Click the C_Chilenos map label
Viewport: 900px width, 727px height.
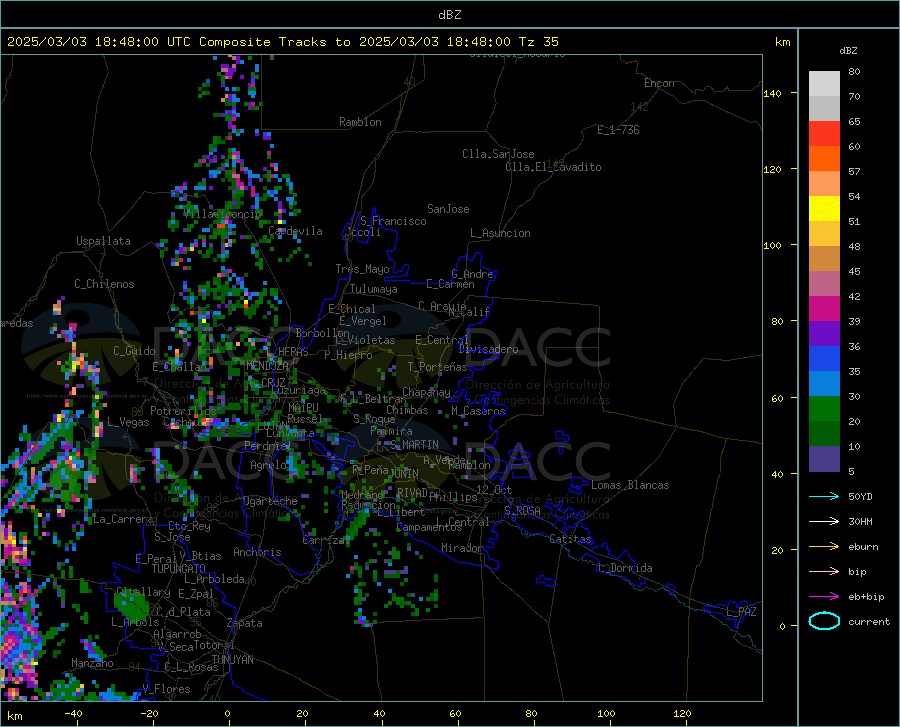coord(104,284)
